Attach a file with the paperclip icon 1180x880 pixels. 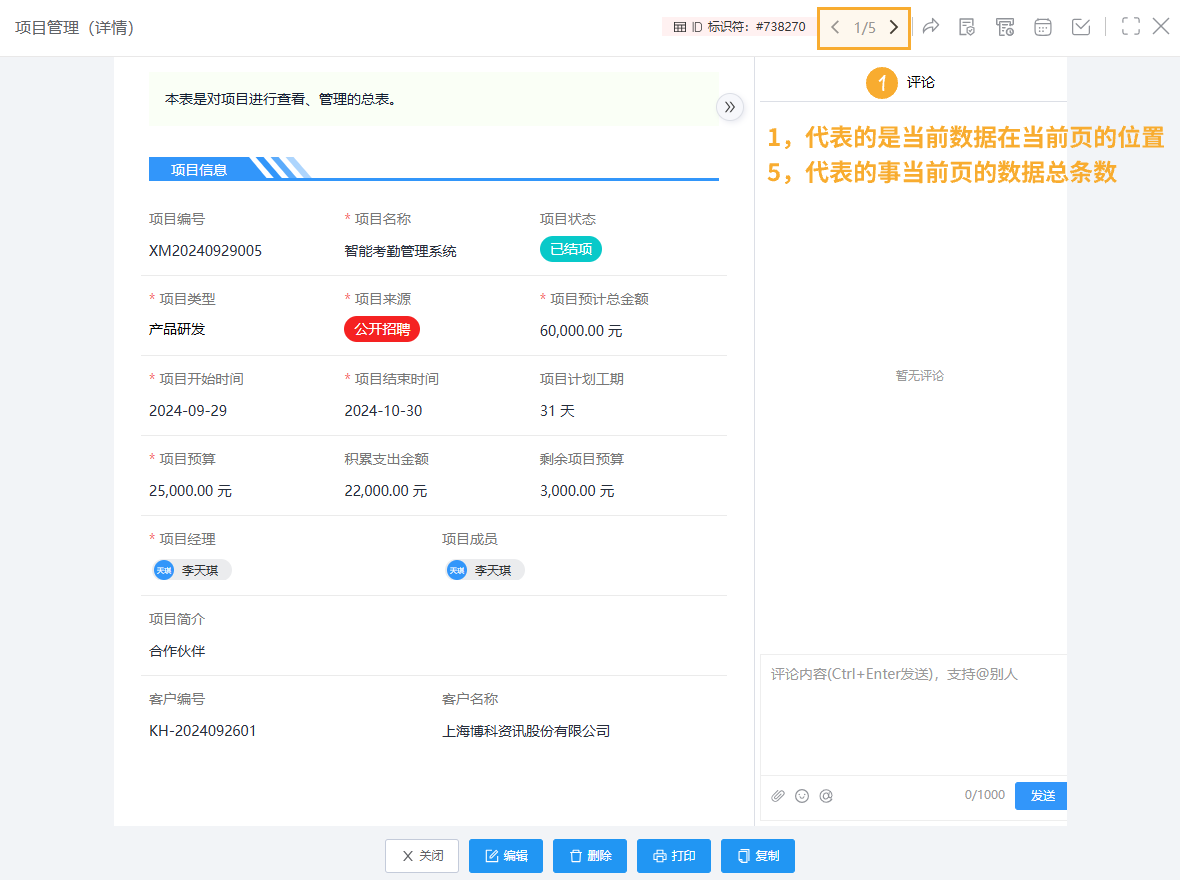click(778, 795)
